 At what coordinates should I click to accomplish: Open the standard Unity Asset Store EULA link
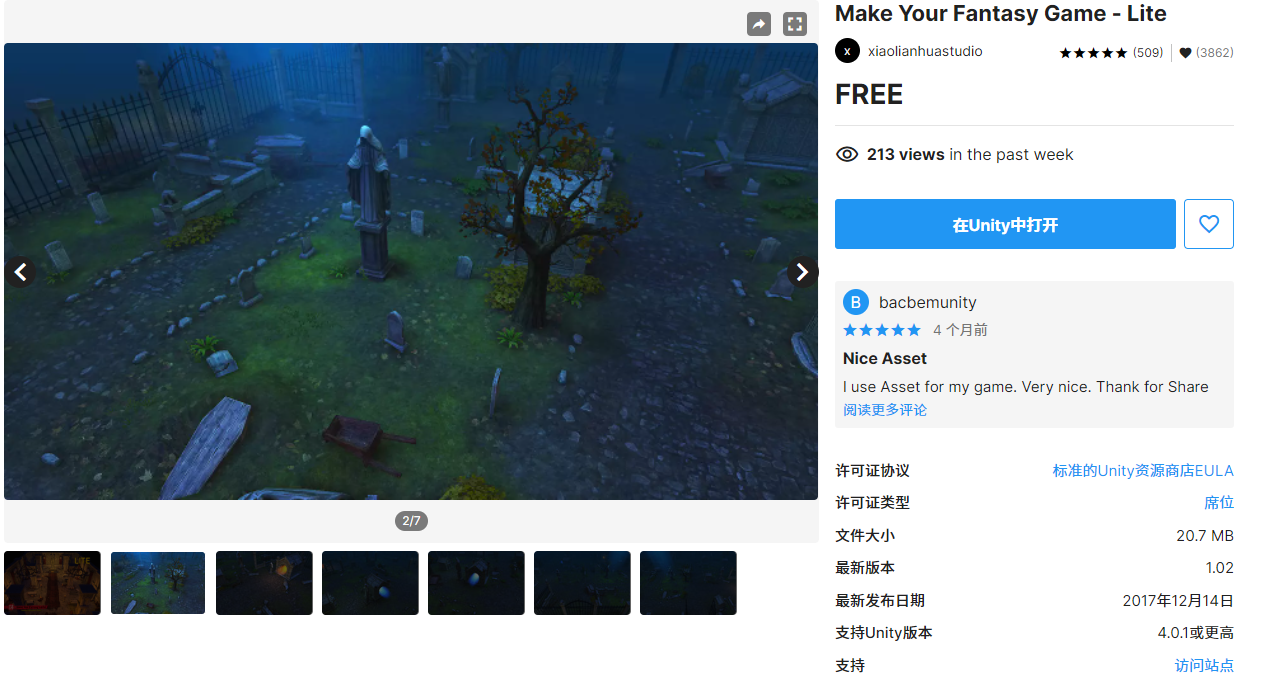[x=1143, y=470]
